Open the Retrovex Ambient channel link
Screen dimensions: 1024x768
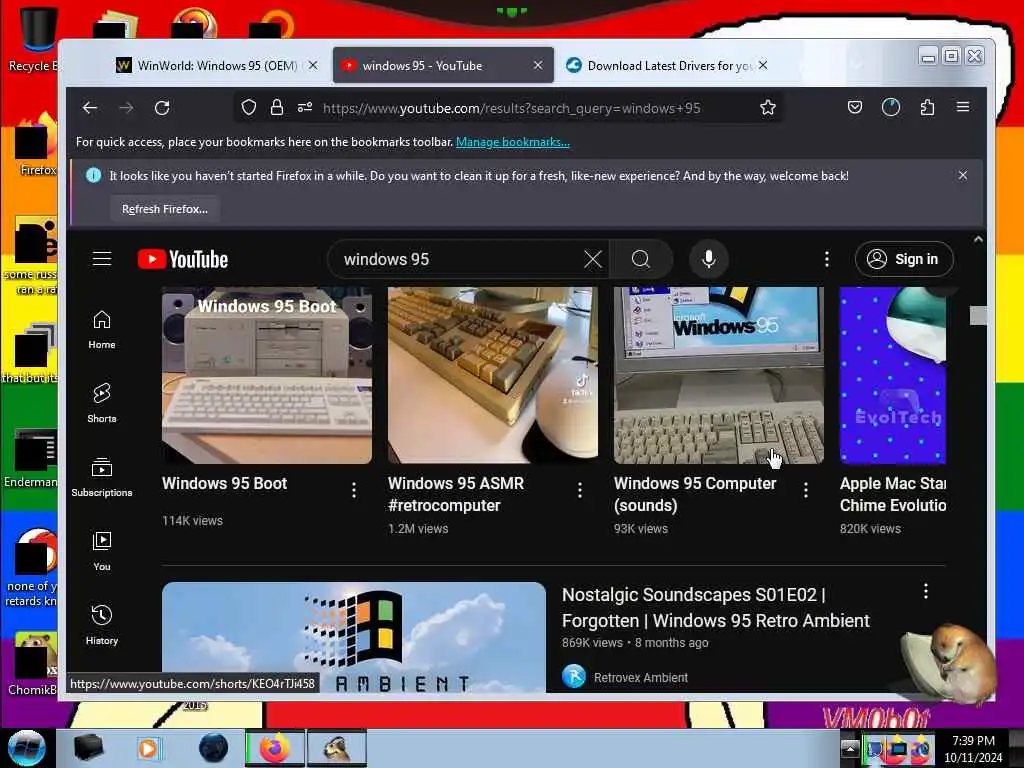coord(641,678)
